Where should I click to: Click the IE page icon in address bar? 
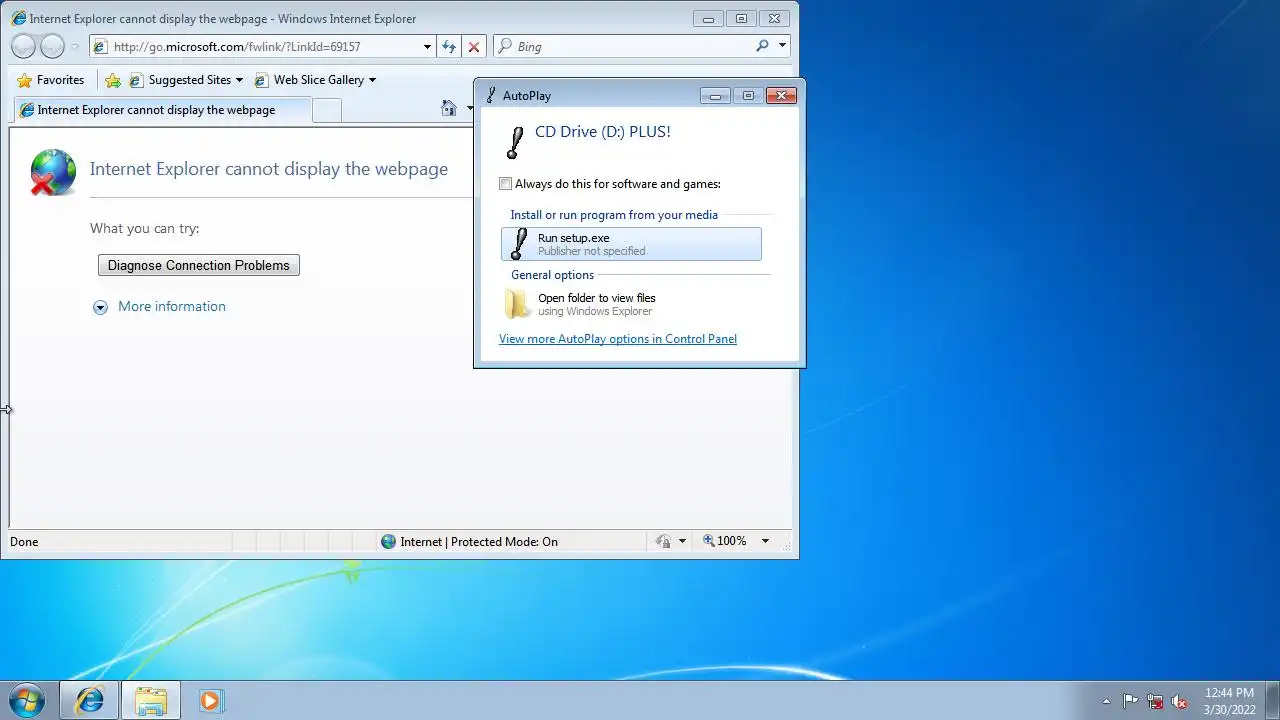coord(100,47)
